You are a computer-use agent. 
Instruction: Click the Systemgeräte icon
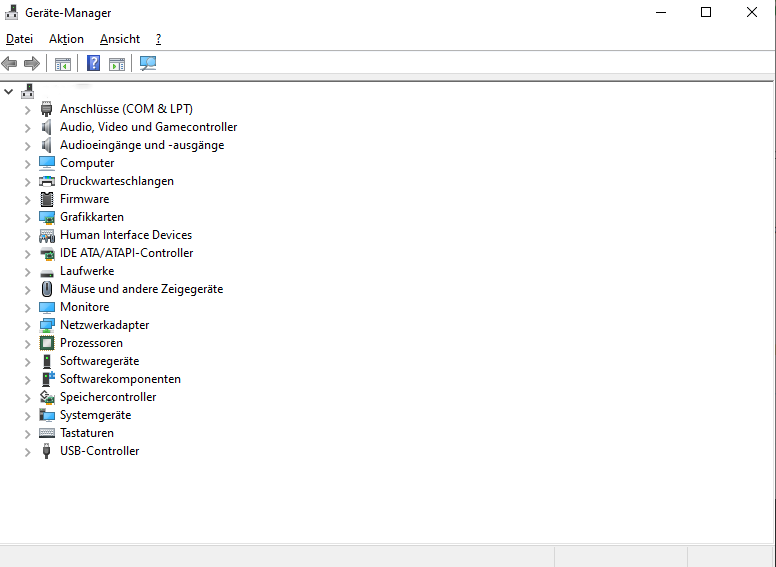click(x=47, y=415)
